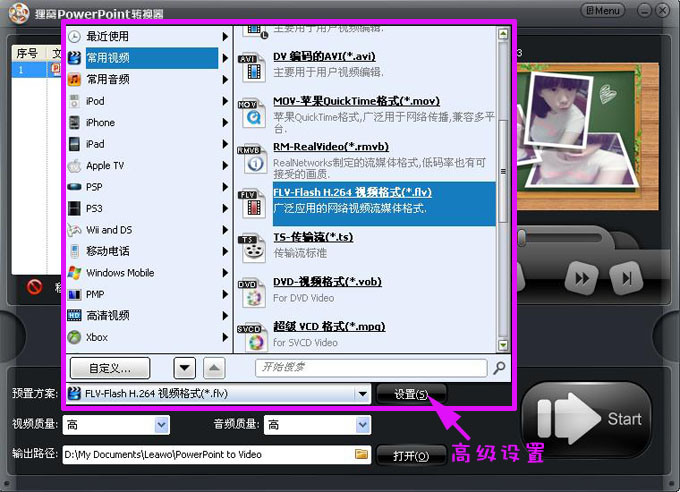This screenshot has height=492, width=680.
Task: Open the 音频质量 dropdown
Action: [363, 425]
